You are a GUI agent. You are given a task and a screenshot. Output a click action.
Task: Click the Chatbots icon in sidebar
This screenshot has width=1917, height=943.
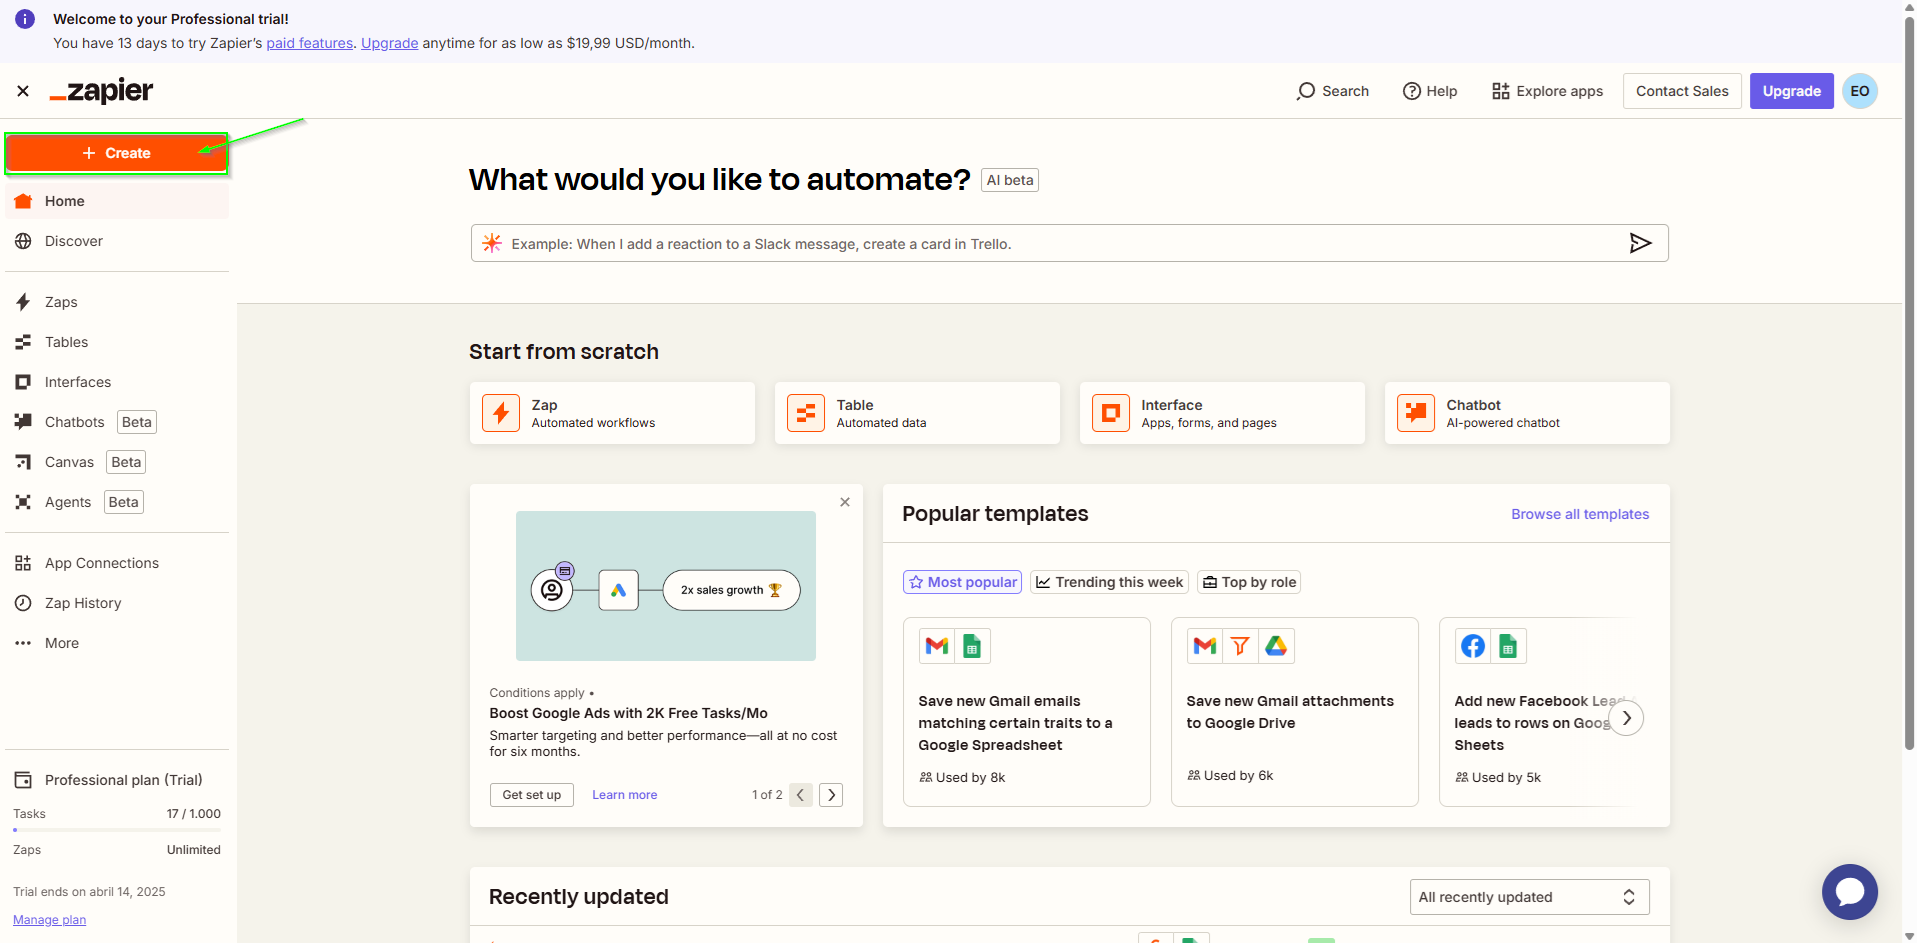23,422
